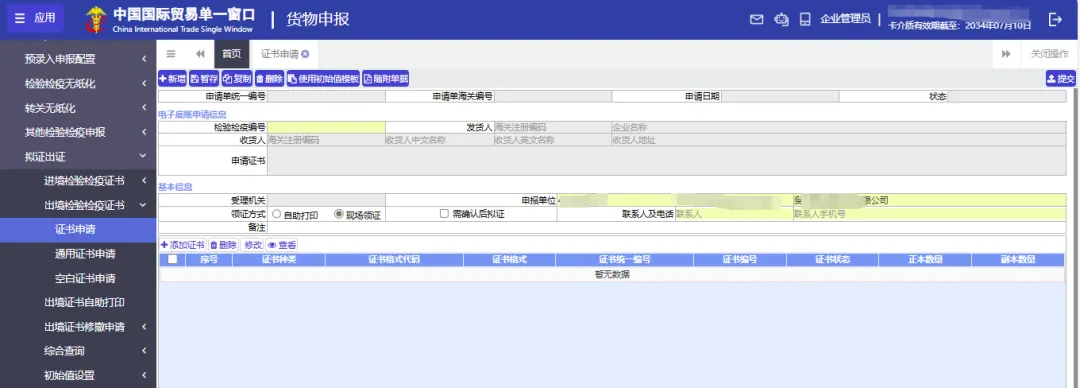Click the tab-scroll right double arrow
Viewport: 1080px width, 388px height.
[1006, 54]
